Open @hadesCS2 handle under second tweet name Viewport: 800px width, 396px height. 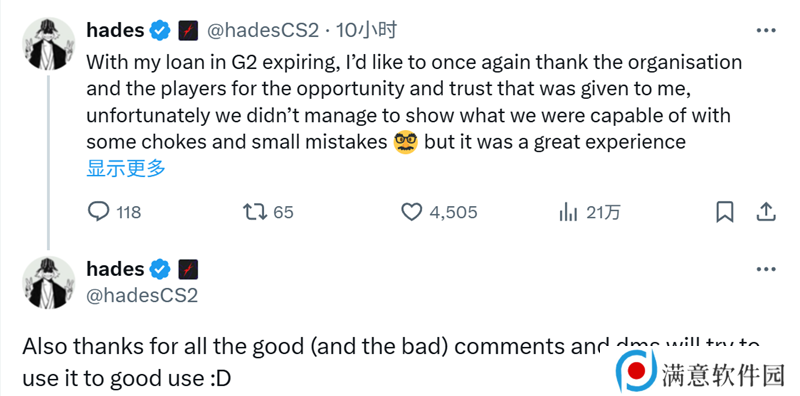click(x=142, y=295)
